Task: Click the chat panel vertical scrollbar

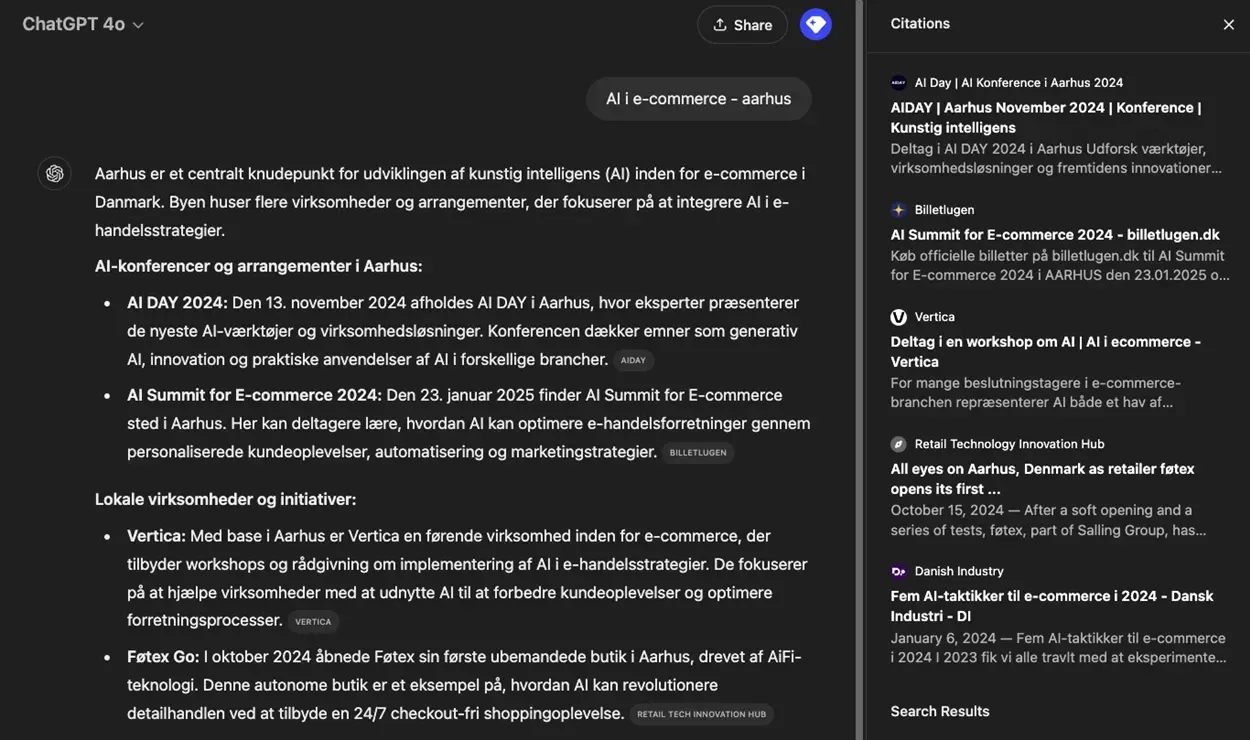Action: click(859, 370)
